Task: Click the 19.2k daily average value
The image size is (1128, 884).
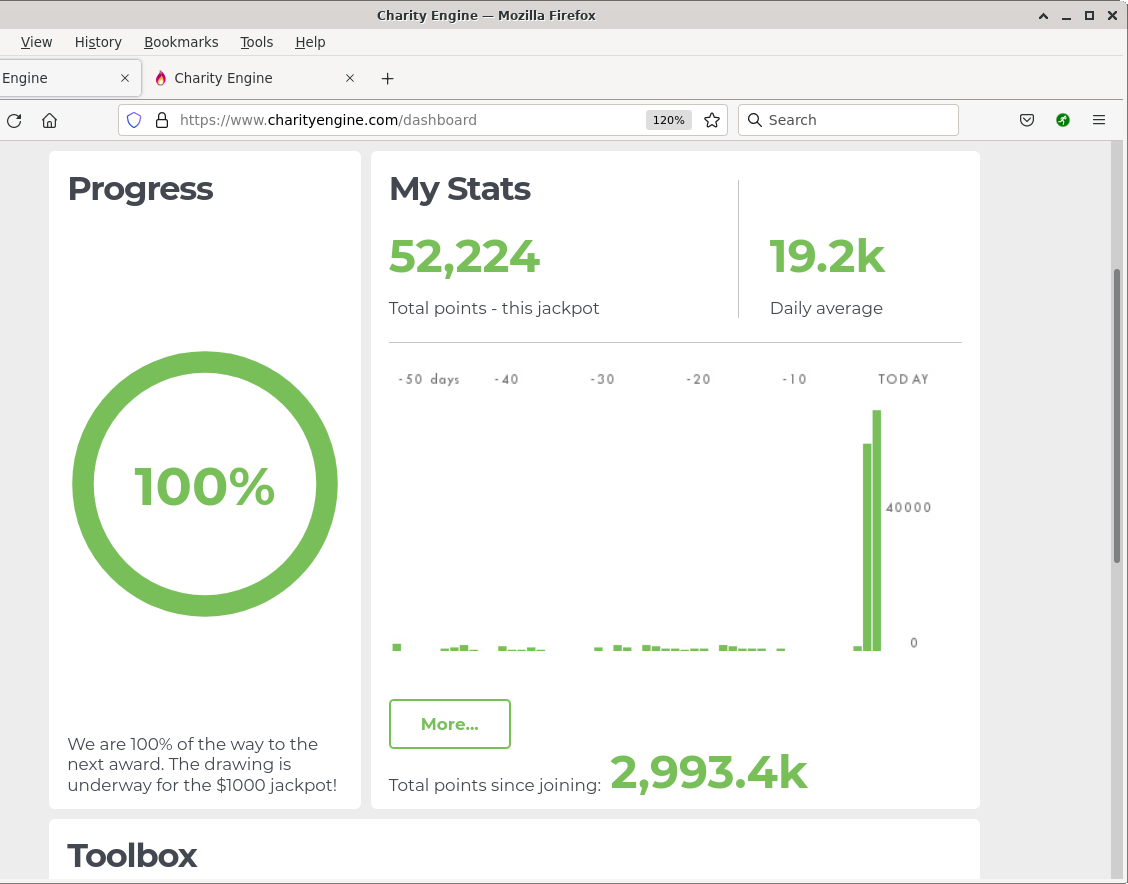Action: point(827,256)
